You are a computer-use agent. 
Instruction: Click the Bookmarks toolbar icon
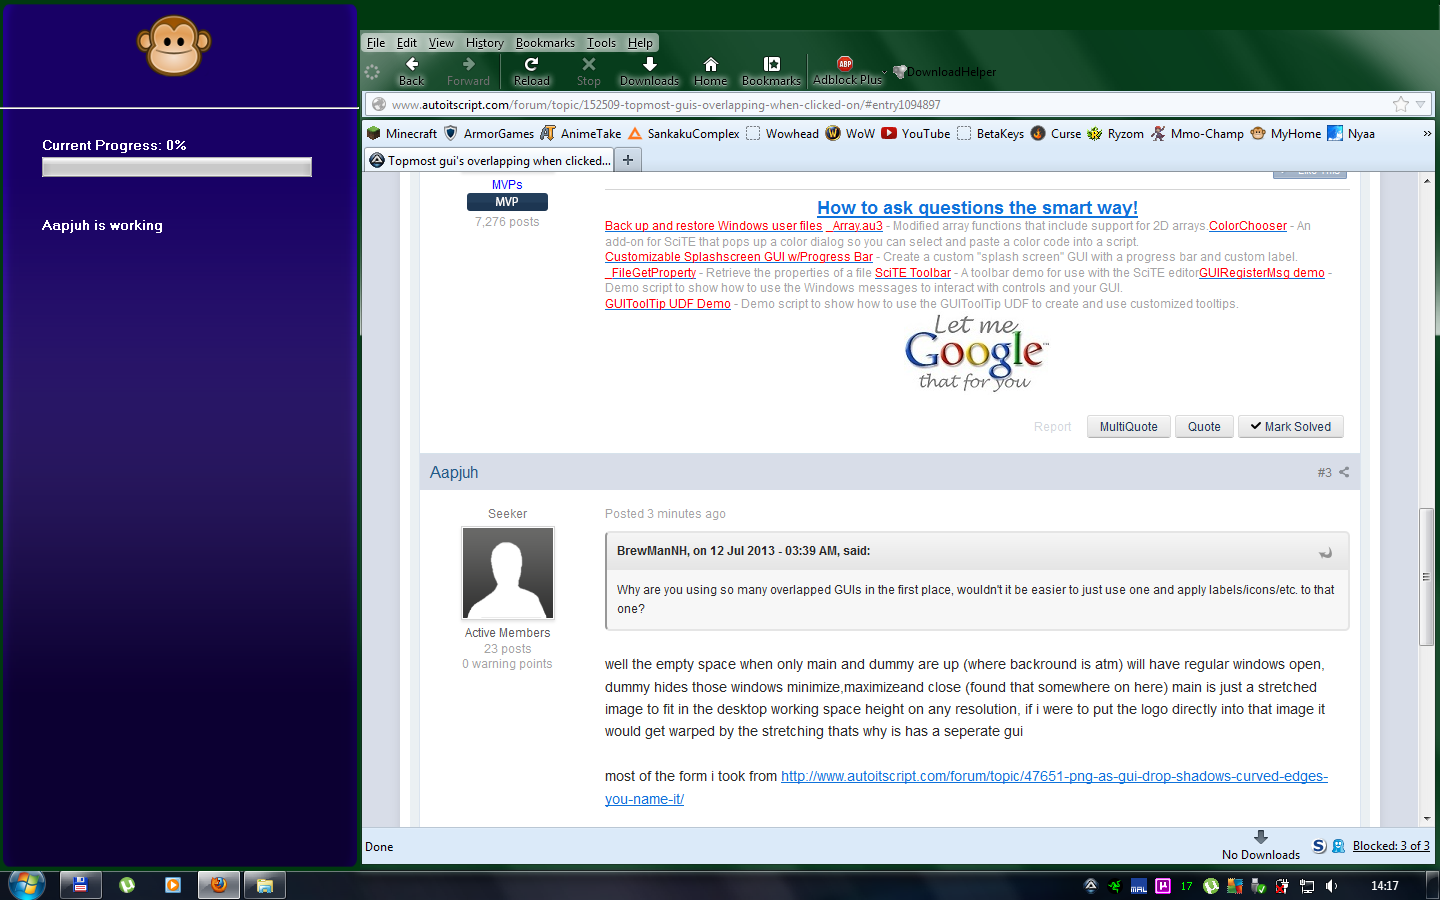point(771,65)
